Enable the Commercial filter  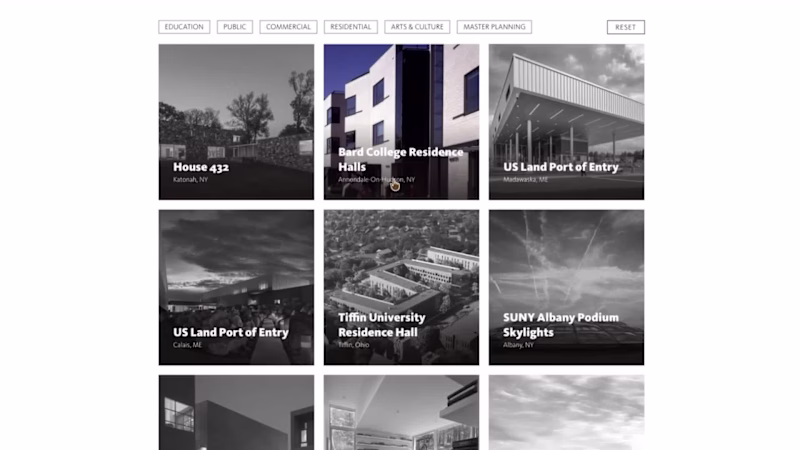(288, 27)
